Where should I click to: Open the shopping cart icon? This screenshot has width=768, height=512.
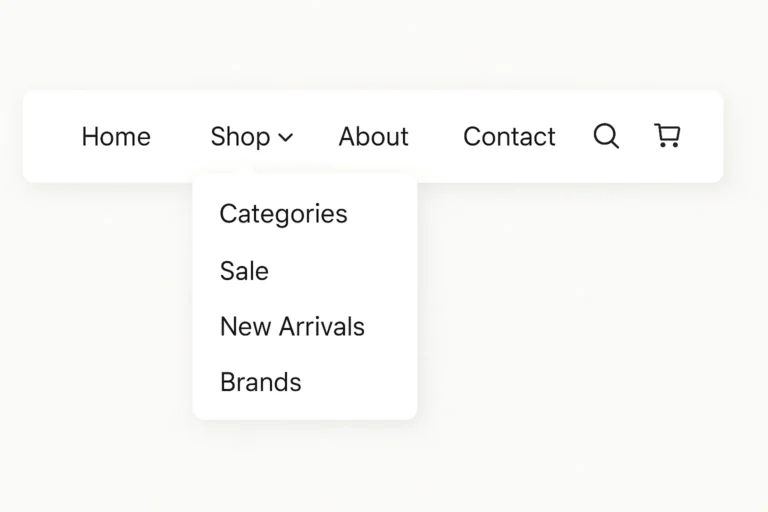point(667,135)
